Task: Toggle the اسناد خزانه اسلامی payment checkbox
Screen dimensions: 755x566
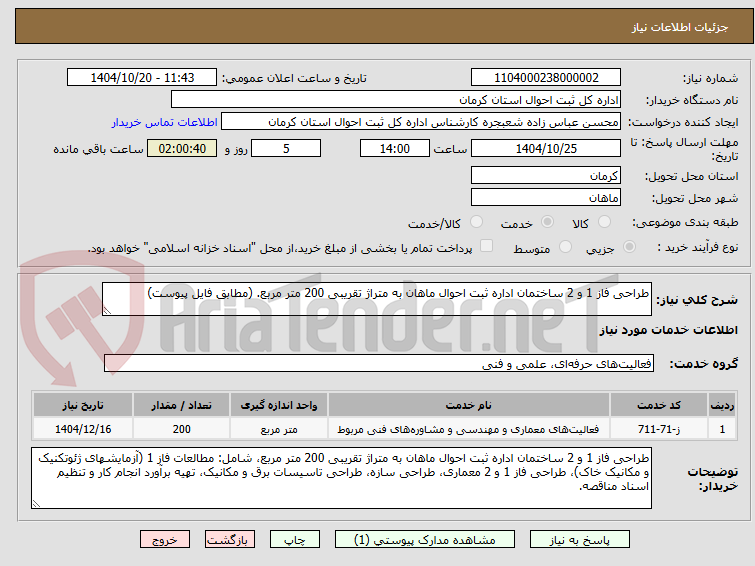Action: (x=487, y=246)
